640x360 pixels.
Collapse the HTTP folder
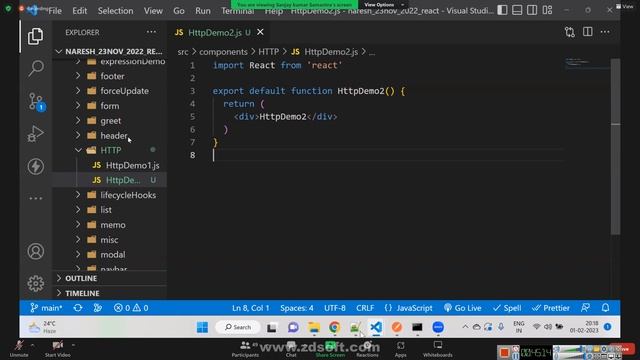(x=109, y=150)
